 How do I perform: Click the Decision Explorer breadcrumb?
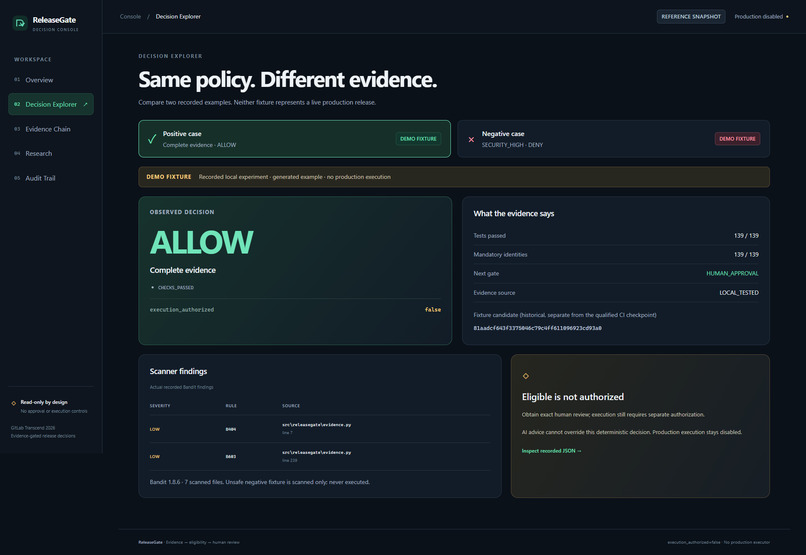(178, 16)
